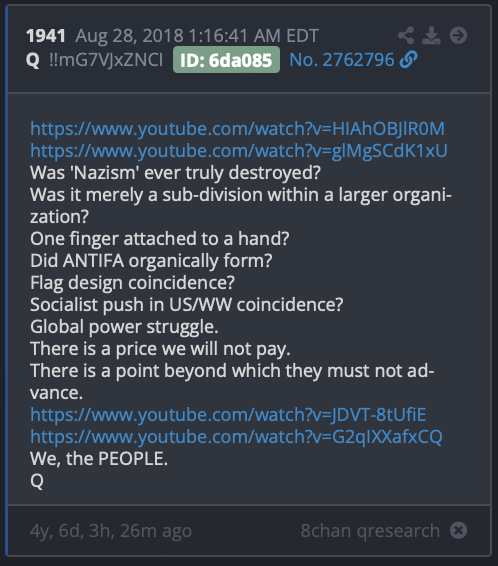Click the Aug 28, 2018 timestamp
This screenshot has width=498, height=566.
click(x=197, y=36)
